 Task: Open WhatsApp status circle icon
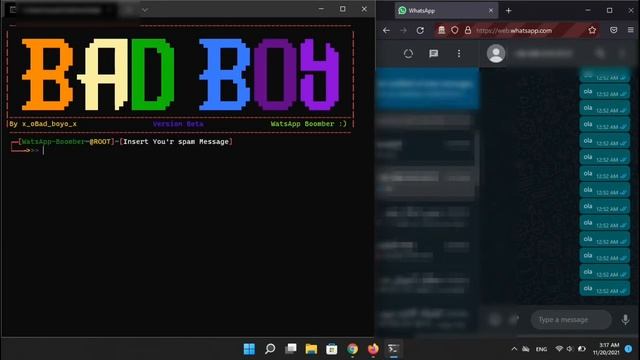pyautogui.click(x=408, y=54)
